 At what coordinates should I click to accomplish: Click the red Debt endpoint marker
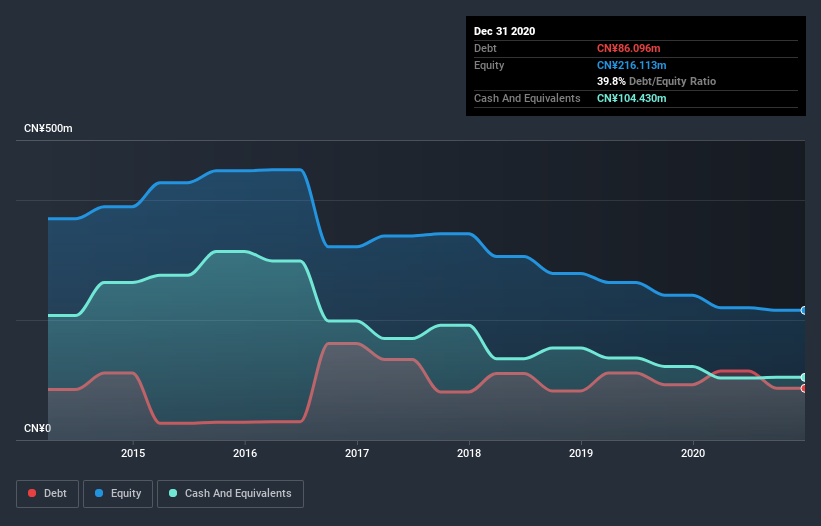coord(804,388)
